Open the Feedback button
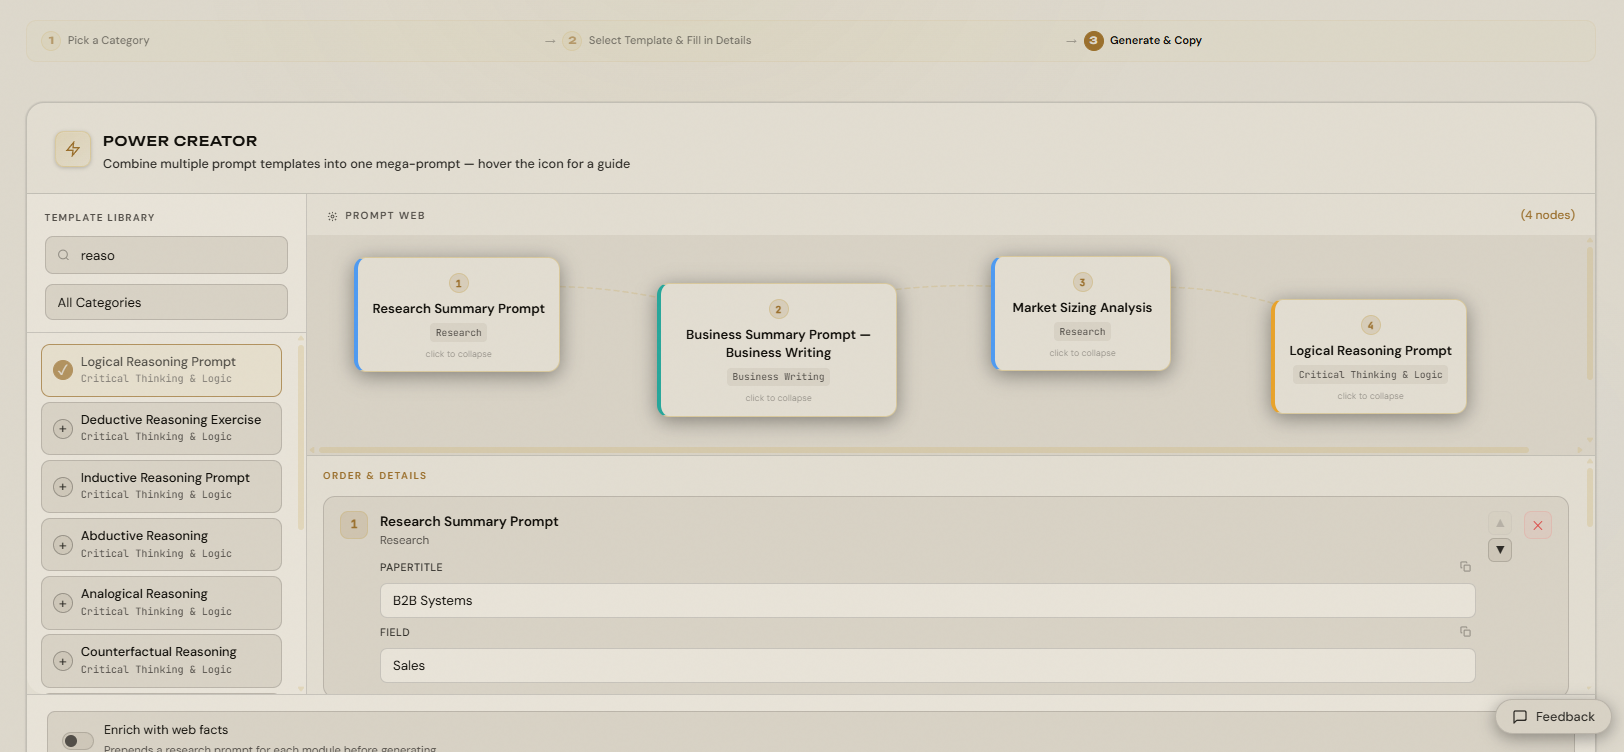 coord(1553,717)
